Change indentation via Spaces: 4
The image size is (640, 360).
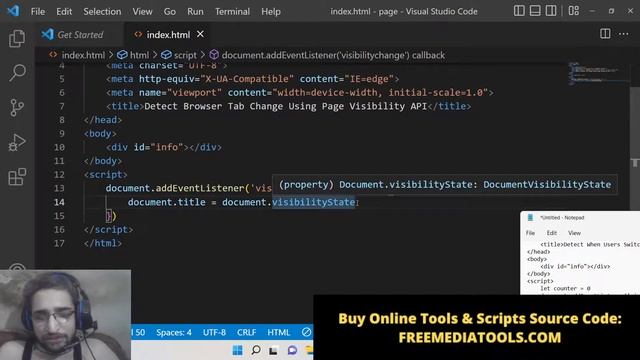[174, 332]
